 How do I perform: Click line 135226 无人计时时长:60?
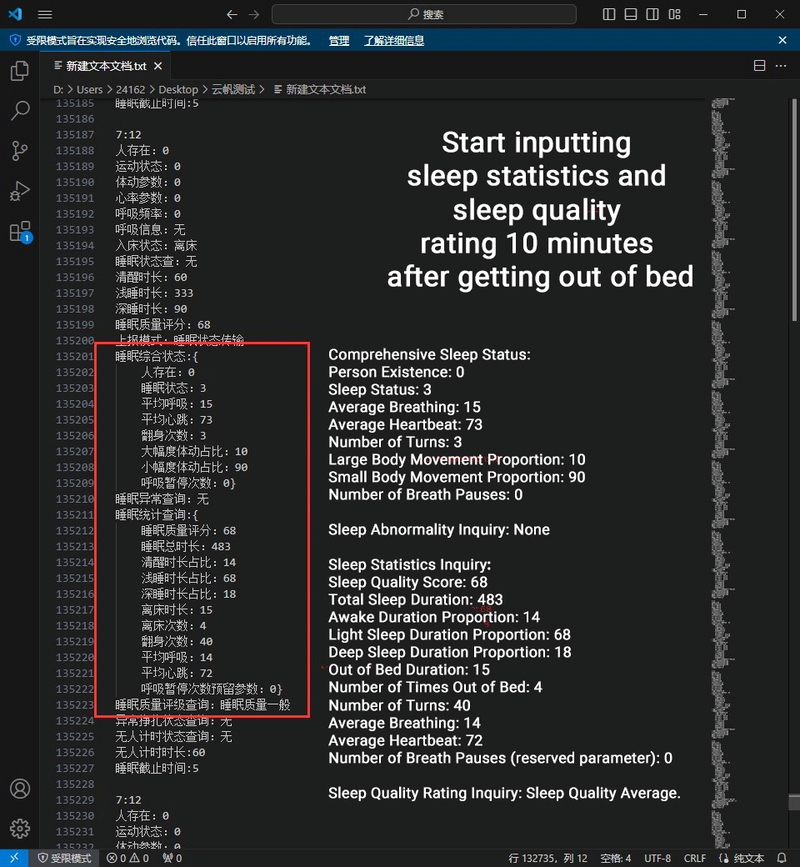click(x=160, y=753)
